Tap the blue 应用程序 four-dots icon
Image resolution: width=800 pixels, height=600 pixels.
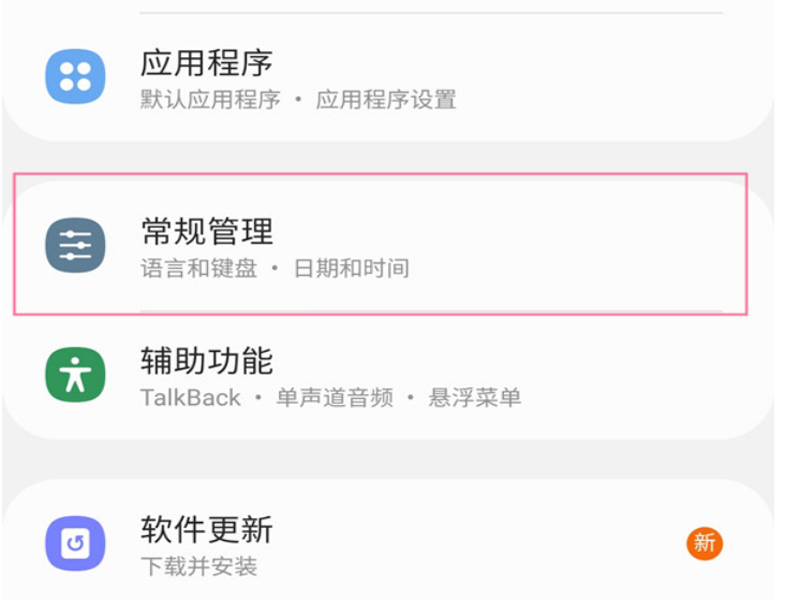point(75,77)
